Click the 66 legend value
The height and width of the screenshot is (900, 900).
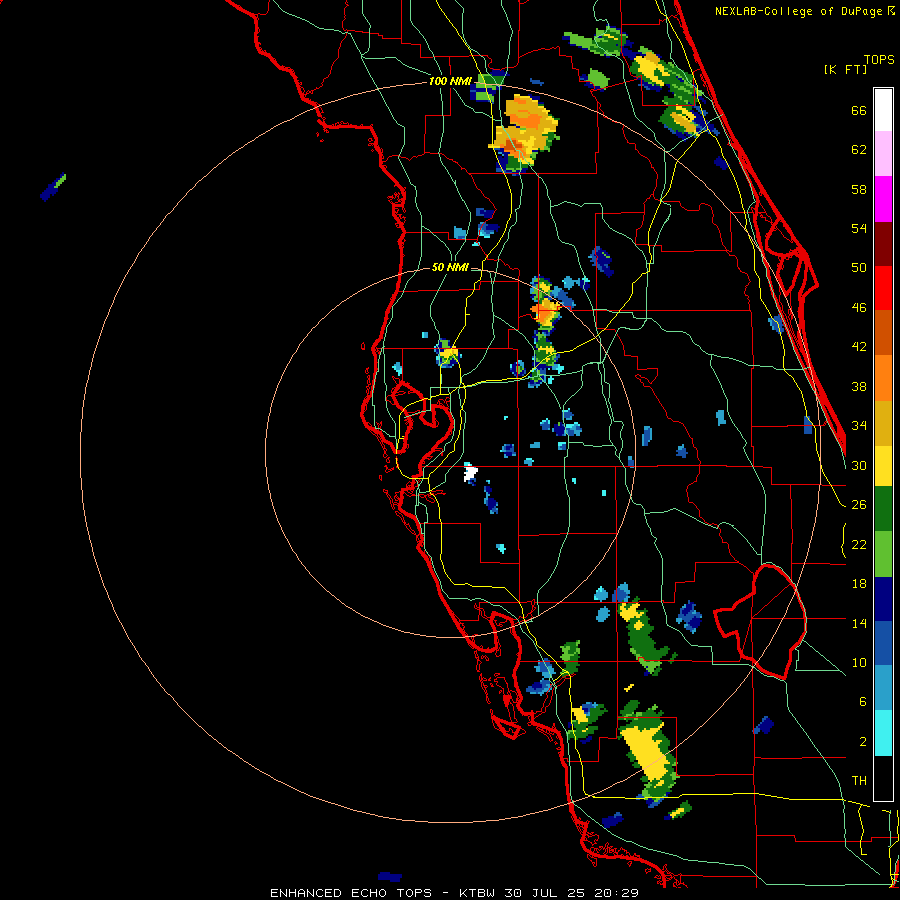point(859,111)
